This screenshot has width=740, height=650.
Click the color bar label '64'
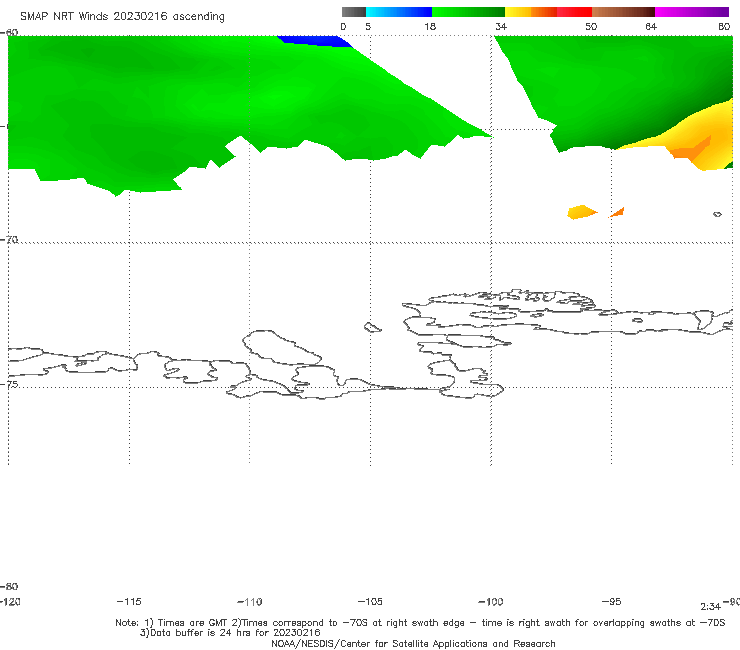(x=651, y=27)
